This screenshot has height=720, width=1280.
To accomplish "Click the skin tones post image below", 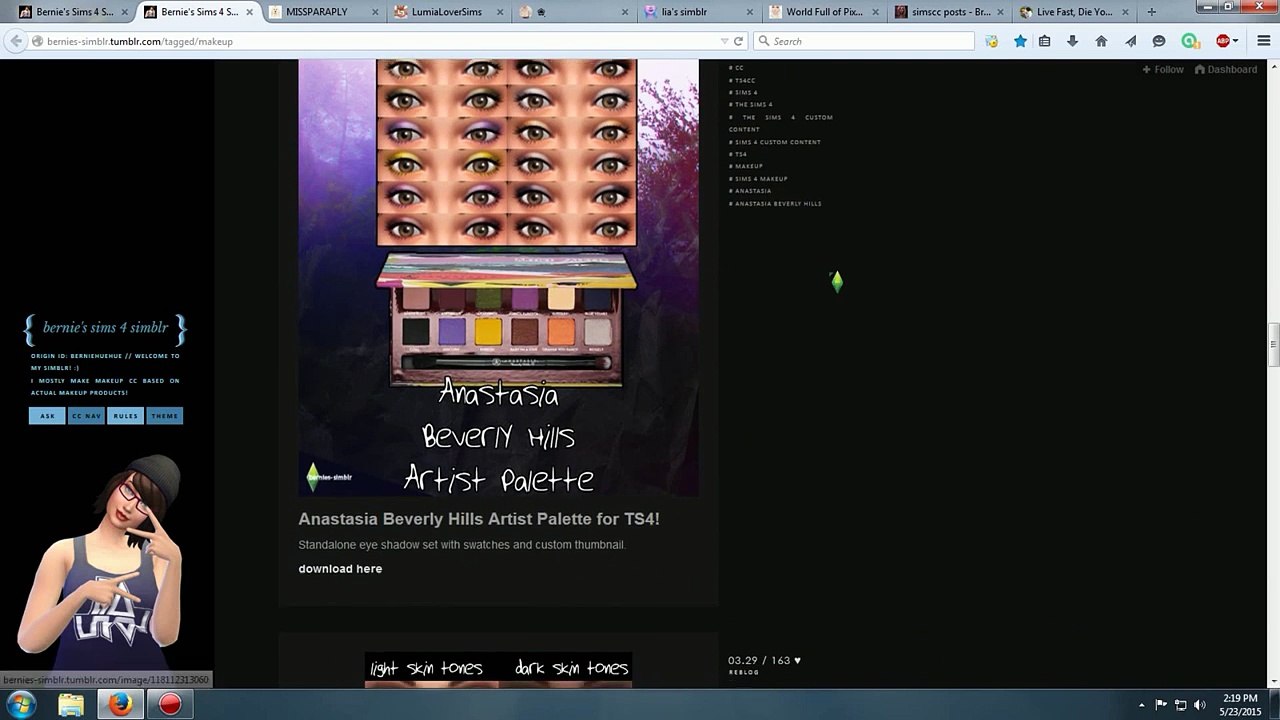I will pyautogui.click(x=498, y=670).
